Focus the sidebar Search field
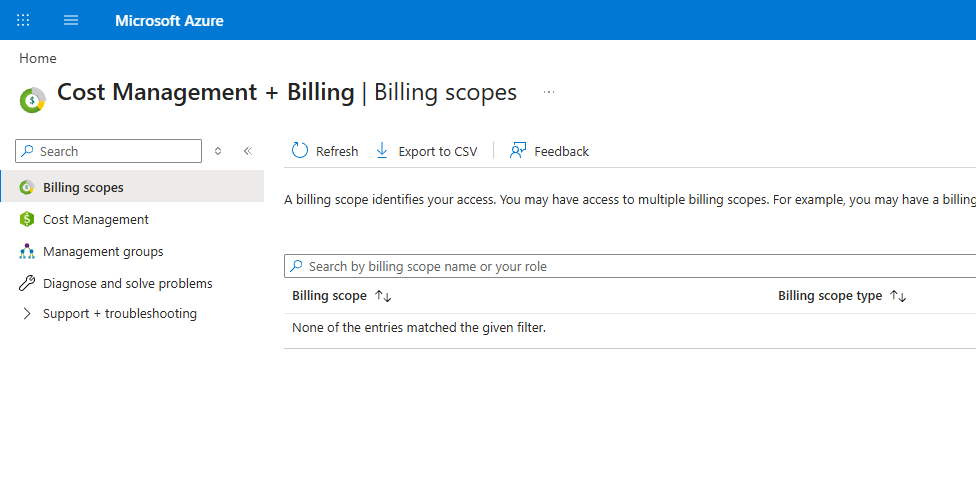 tap(108, 151)
